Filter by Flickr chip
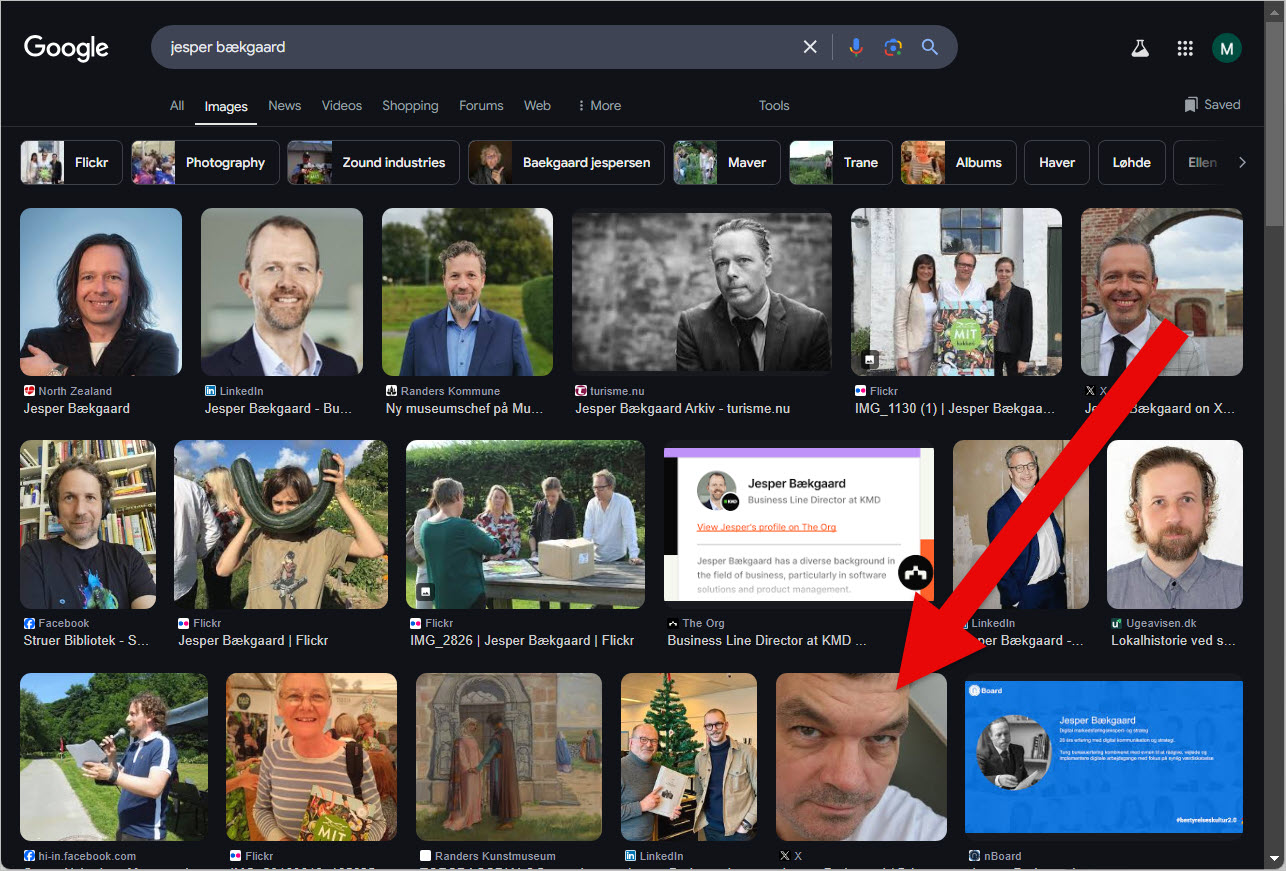Screen dimensions: 1286x871 (x=71, y=162)
